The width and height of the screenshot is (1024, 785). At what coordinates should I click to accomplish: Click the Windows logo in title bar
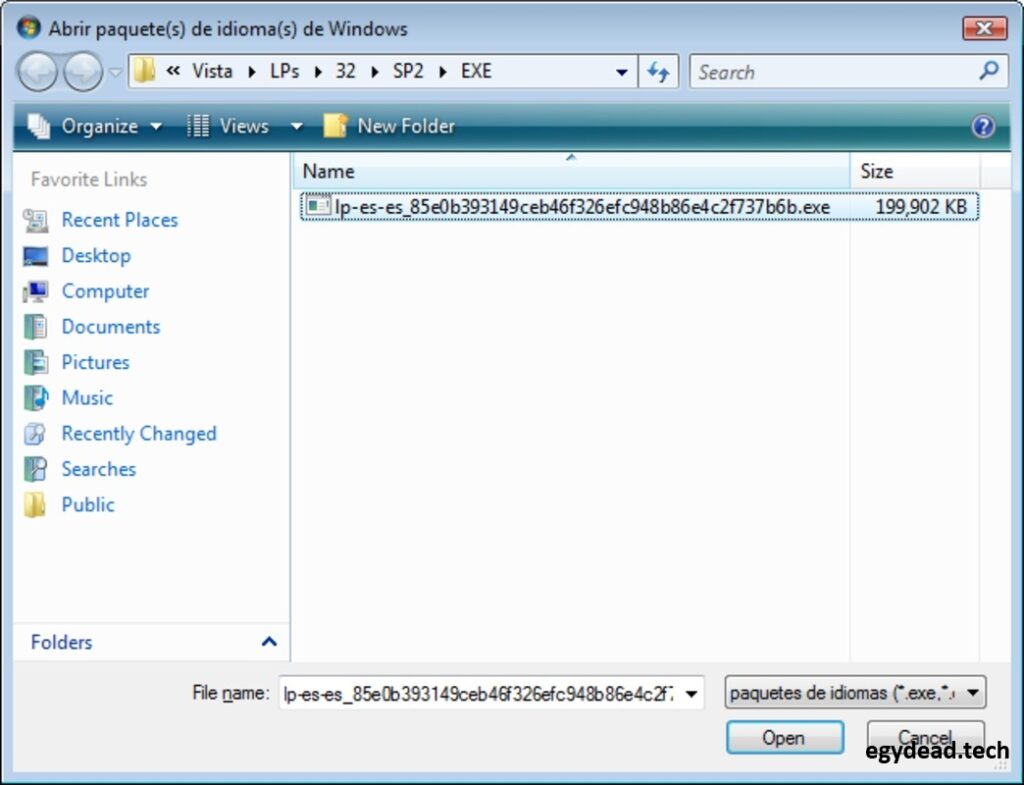click(x=29, y=28)
